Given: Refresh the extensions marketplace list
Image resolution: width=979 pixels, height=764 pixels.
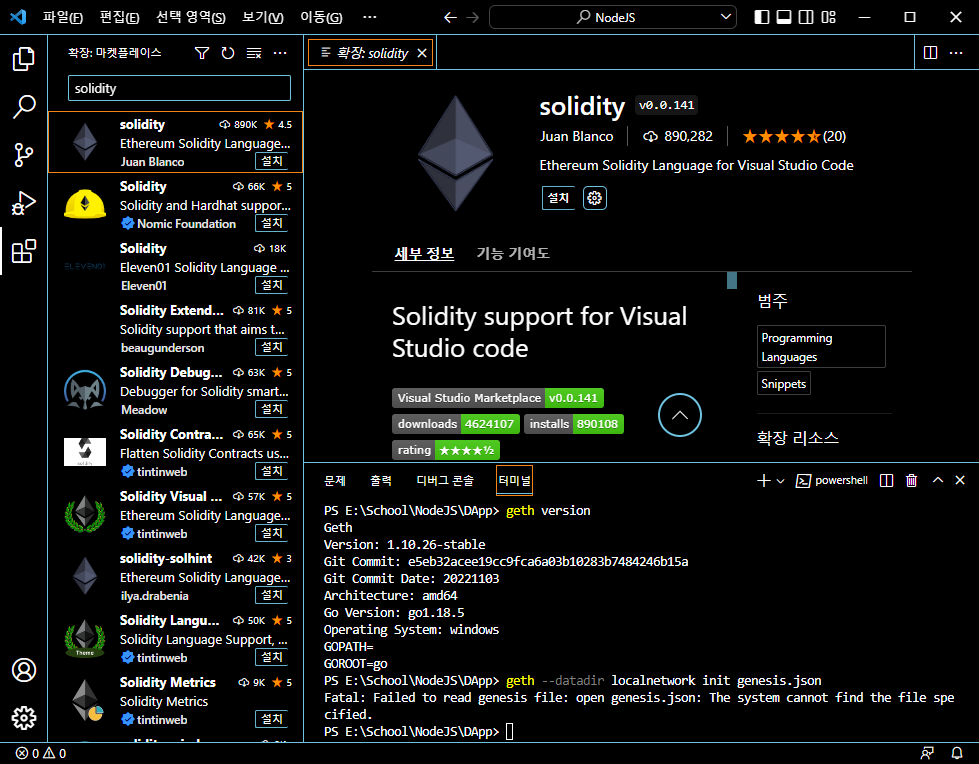Looking at the screenshot, I should [228, 53].
